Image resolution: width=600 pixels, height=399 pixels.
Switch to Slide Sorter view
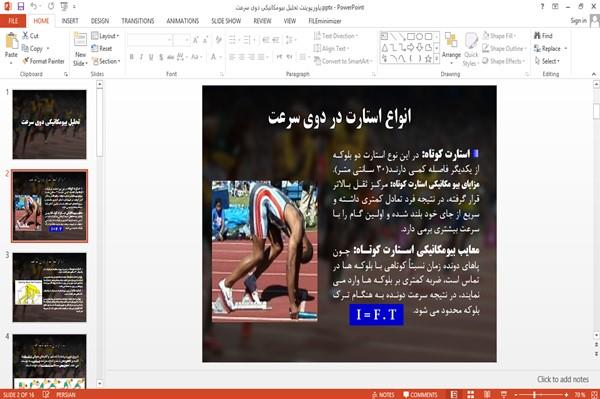point(471,394)
